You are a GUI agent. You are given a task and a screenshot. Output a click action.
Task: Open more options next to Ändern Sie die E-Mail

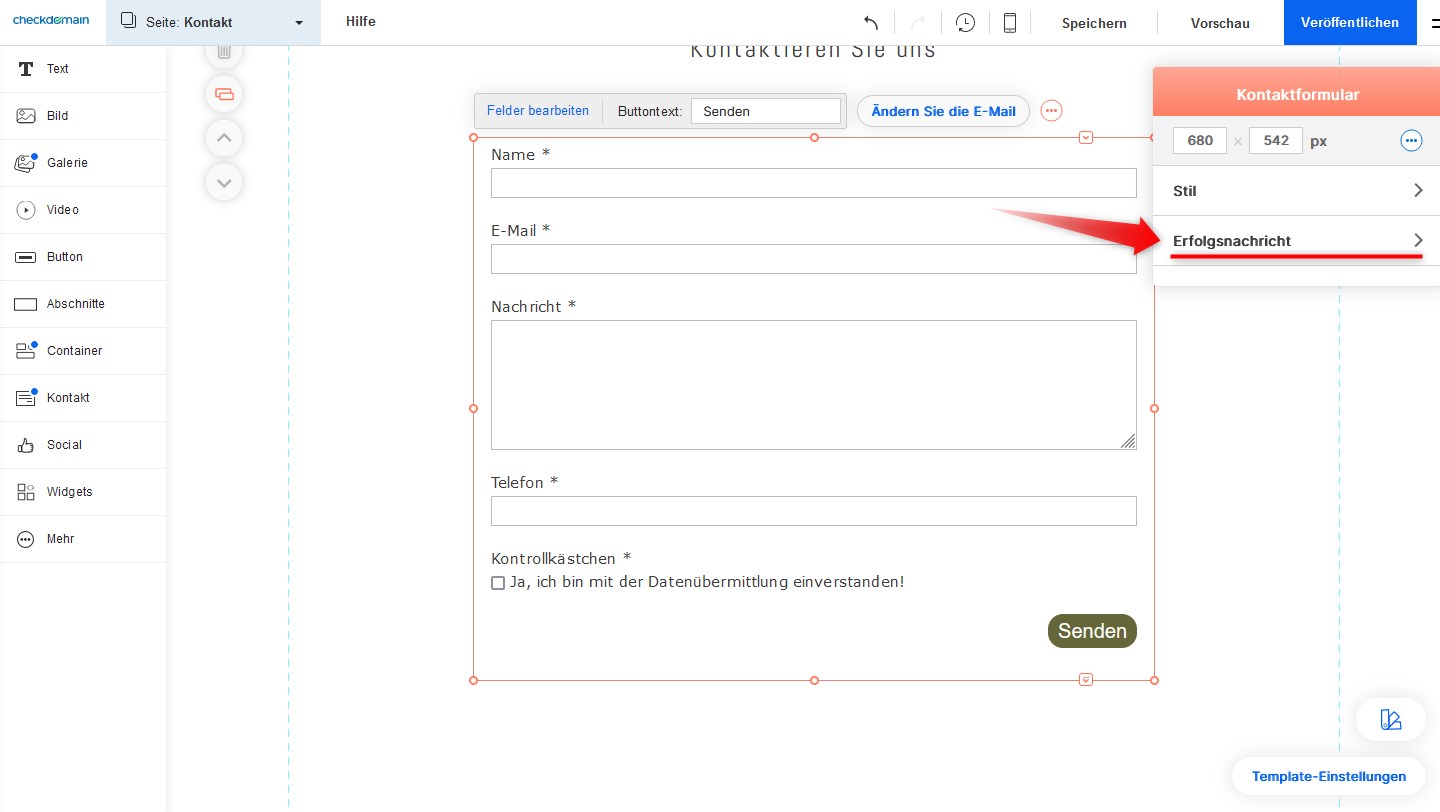pos(1051,111)
